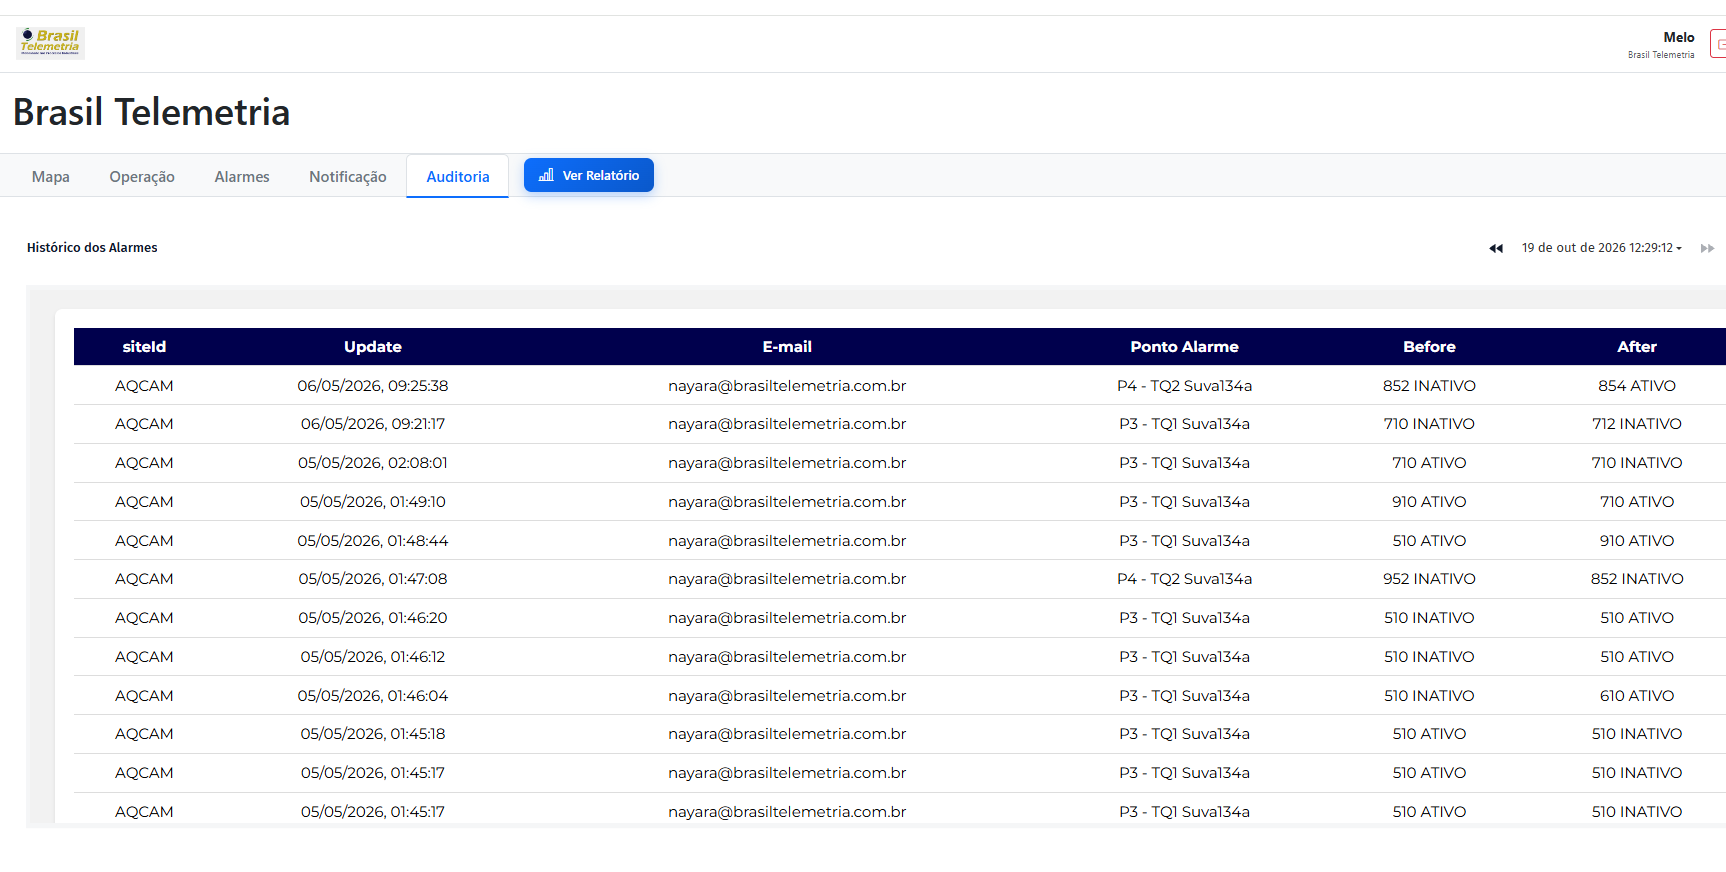Screen dimensions: 1726x872
Task: Click P4 - TQ2 Suva134a in the 01:47:08 row
Action: click(1184, 579)
